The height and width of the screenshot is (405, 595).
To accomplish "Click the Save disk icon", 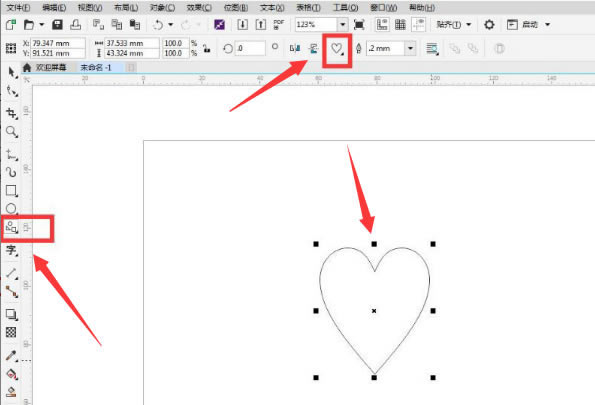I will [57, 25].
